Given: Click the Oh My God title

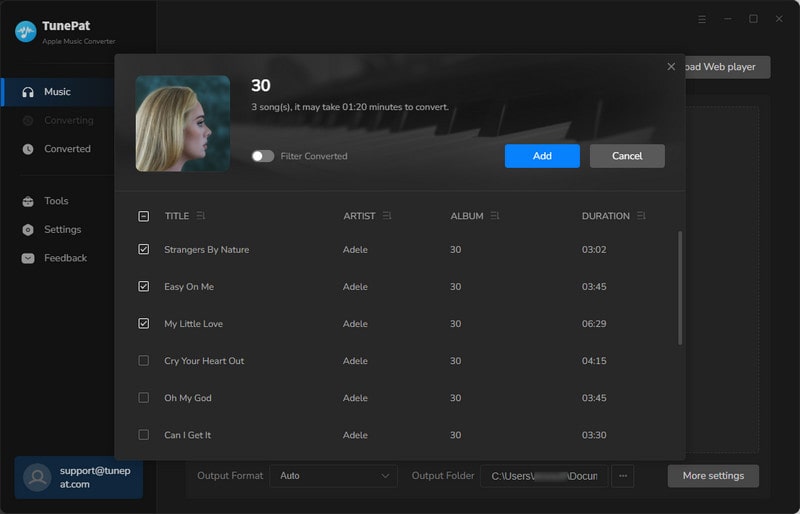Looking at the screenshot, I should (x=188, y=398).
